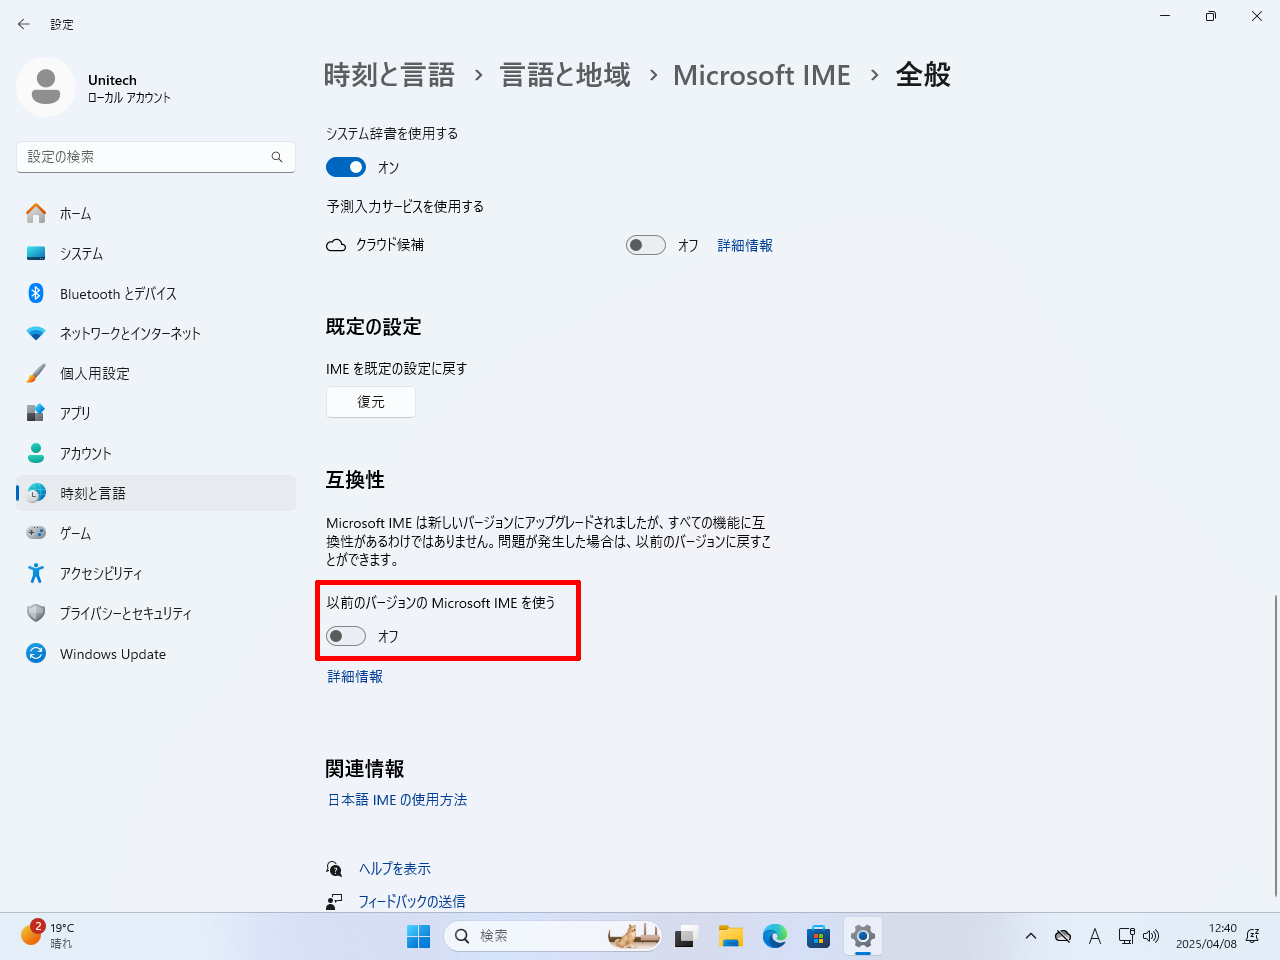Open アプリ settings page
Image resolution: width=1280 pixels, height=960 pixels.
[156, 413]
